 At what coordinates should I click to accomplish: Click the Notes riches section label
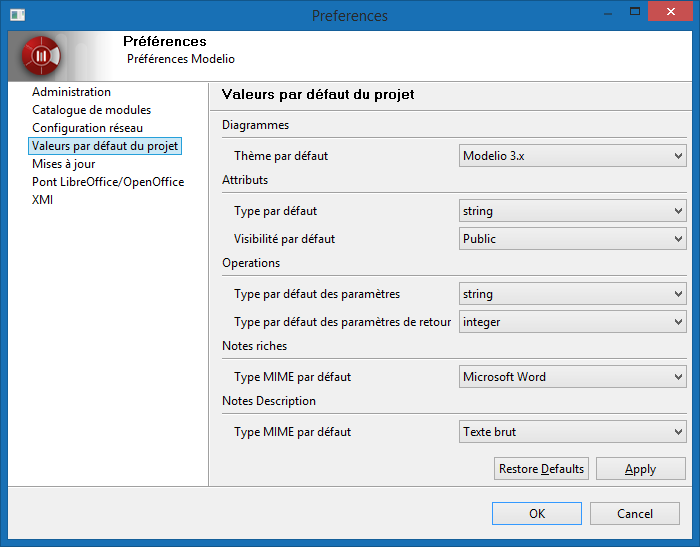pyautogui.click(x=254, y=346)
